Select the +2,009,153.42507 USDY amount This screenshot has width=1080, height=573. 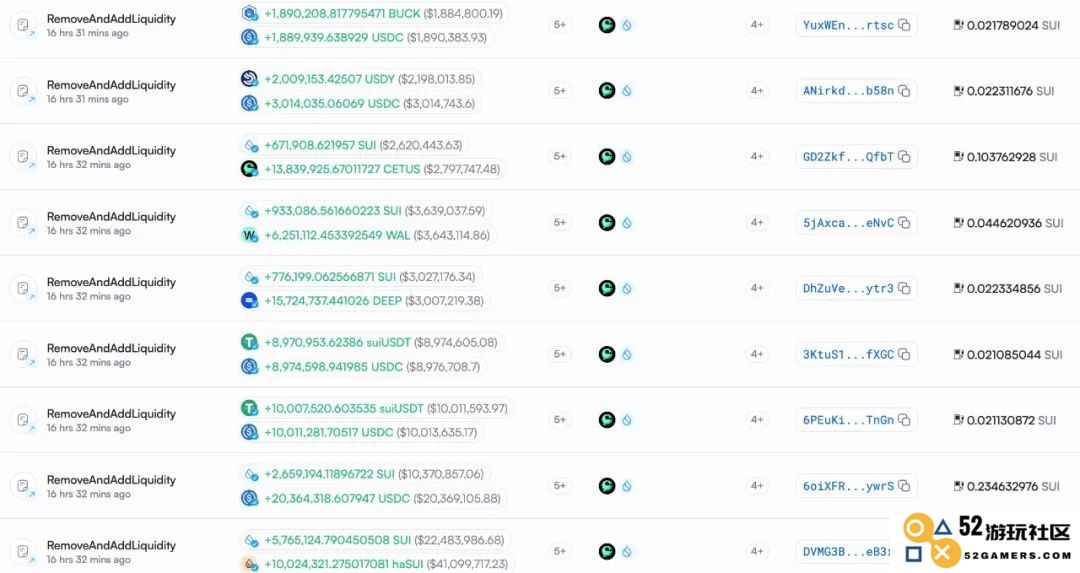coord(330,79)
